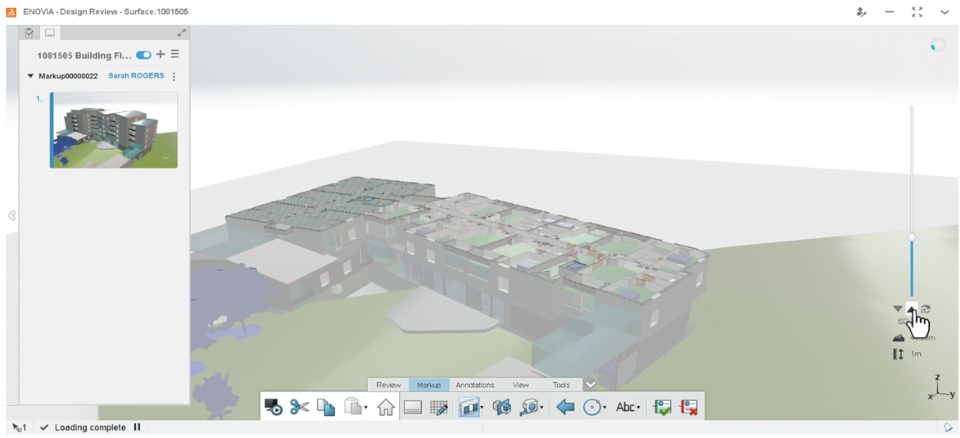The height and width of the screenshot is (438, 960).
Task: Click the vertical section slider handle
Action: 912,237
